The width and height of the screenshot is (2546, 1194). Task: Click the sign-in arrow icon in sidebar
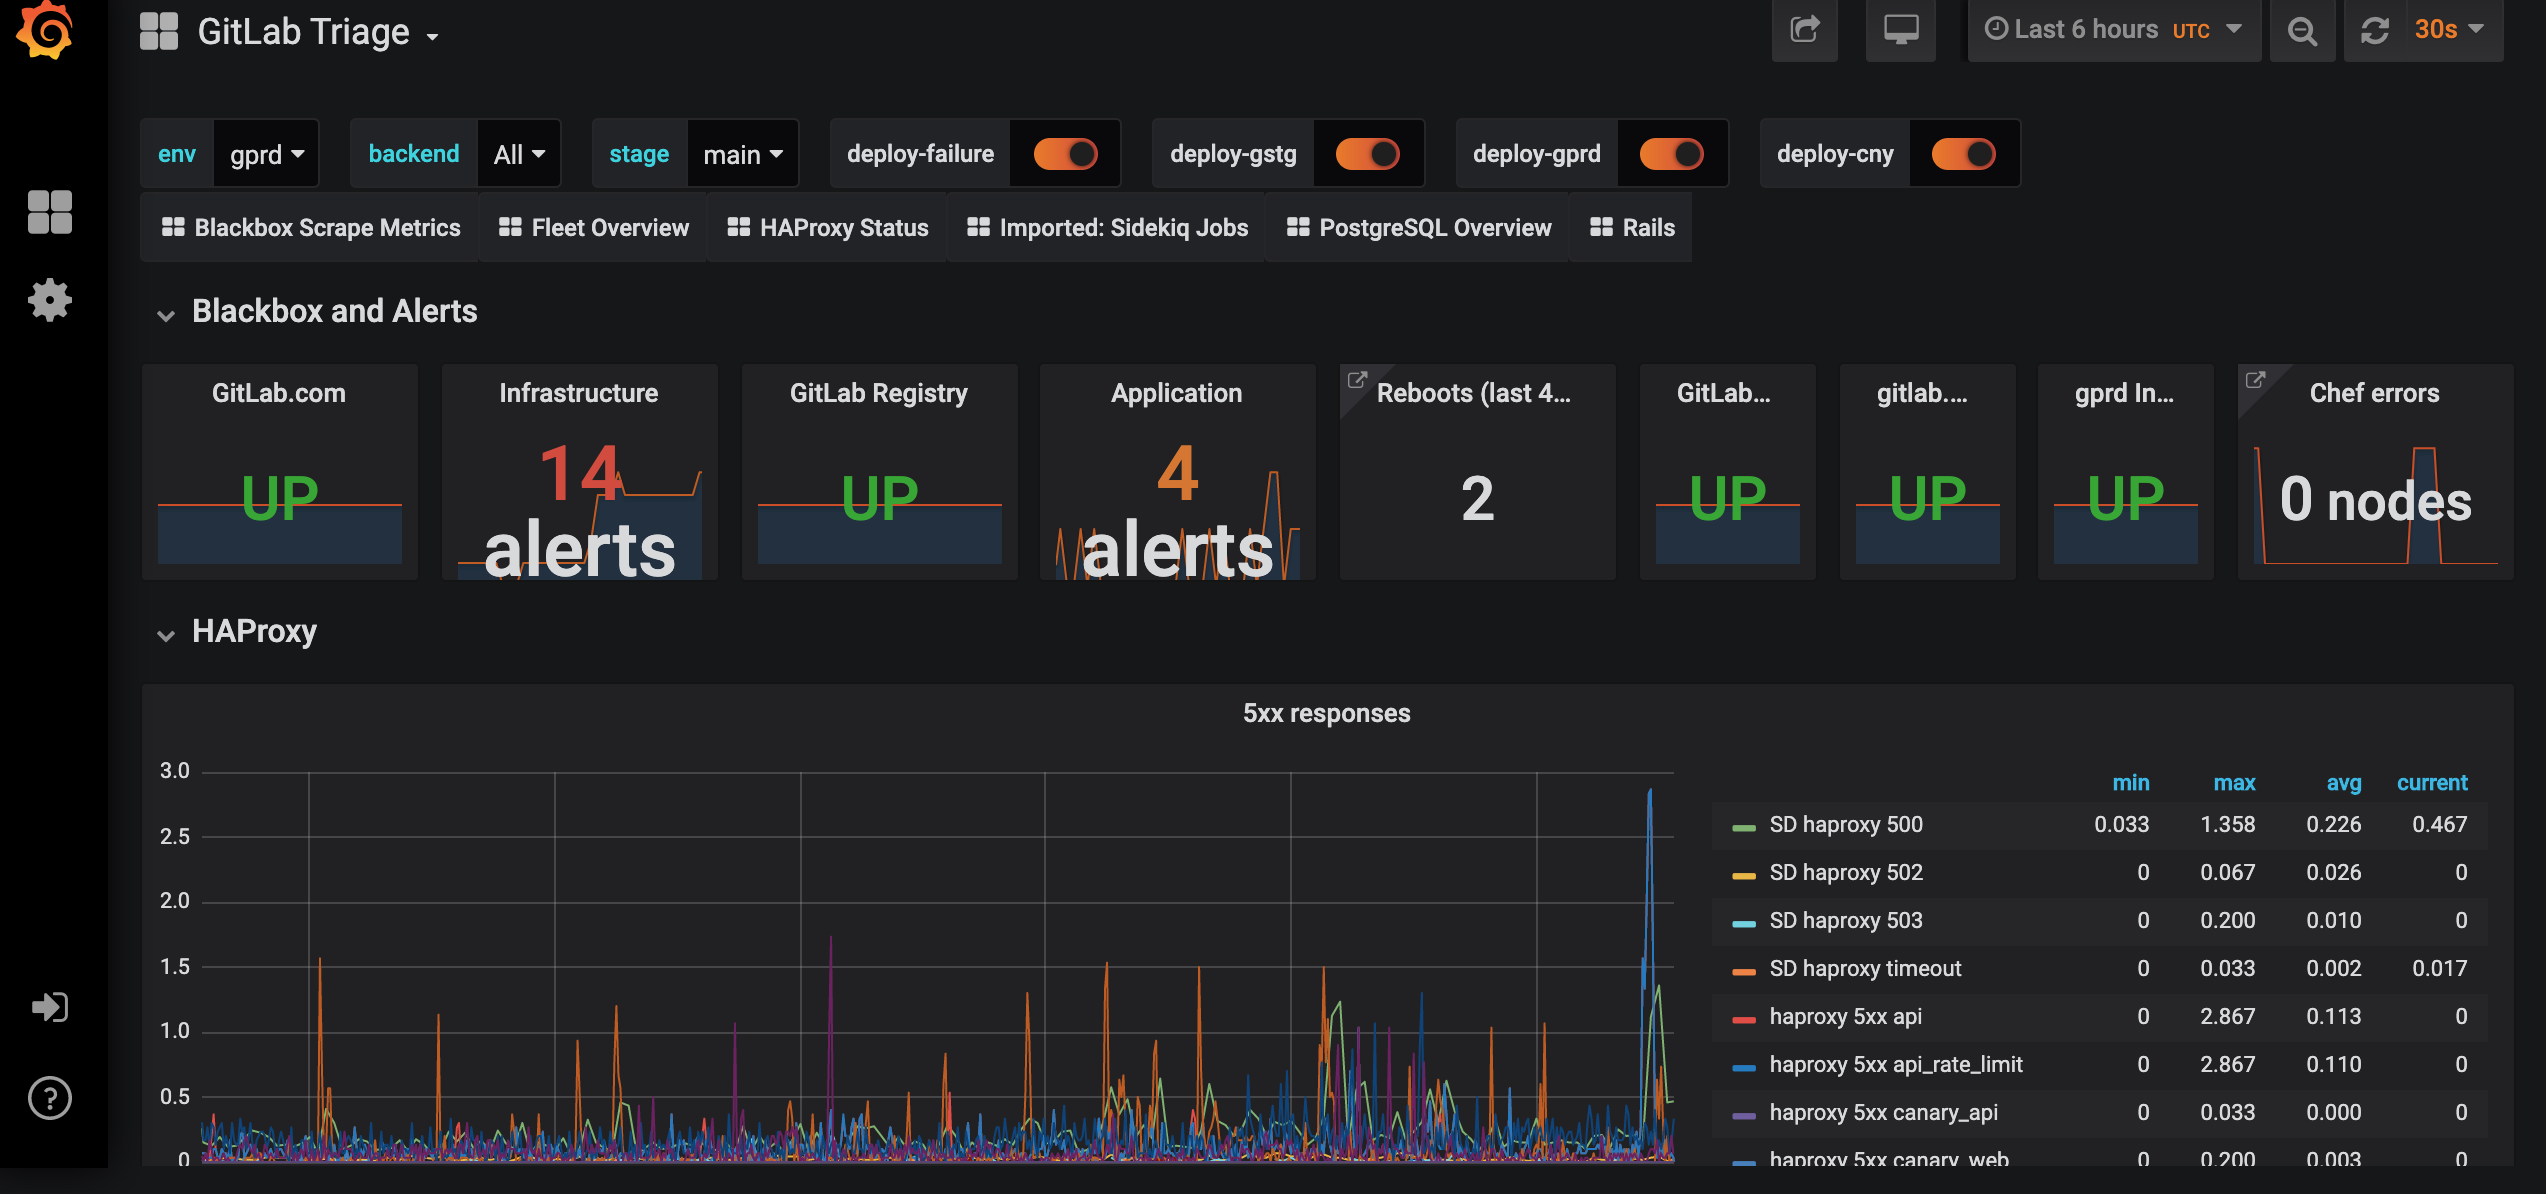point(49,1006)
